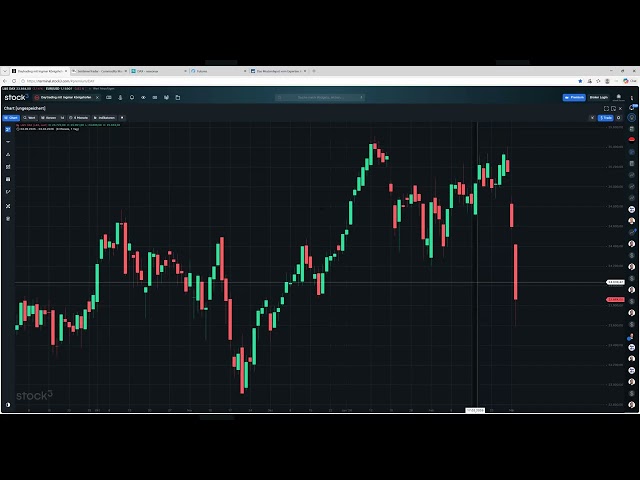Open the chart settings gear icon

(x=619, y=118)
